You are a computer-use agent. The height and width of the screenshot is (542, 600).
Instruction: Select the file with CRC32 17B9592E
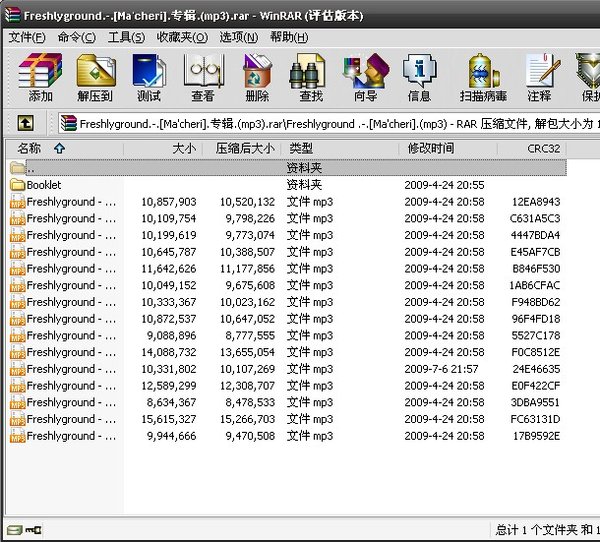point(286,436)
